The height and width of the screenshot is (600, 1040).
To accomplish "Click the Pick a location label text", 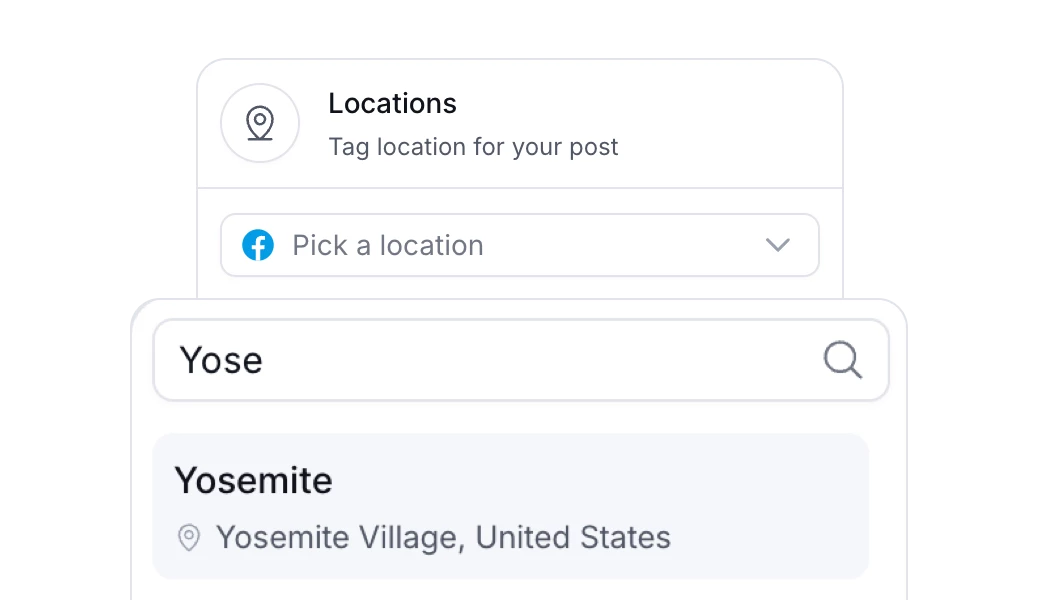I will click(x=386, y=245).
